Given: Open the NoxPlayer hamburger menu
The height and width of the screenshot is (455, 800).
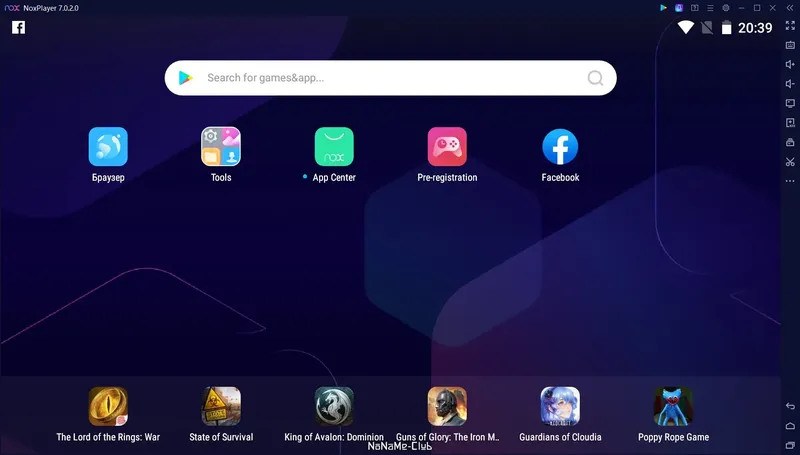Looking at the screenshot, I should pyautogui.click(x=710, y=8).
